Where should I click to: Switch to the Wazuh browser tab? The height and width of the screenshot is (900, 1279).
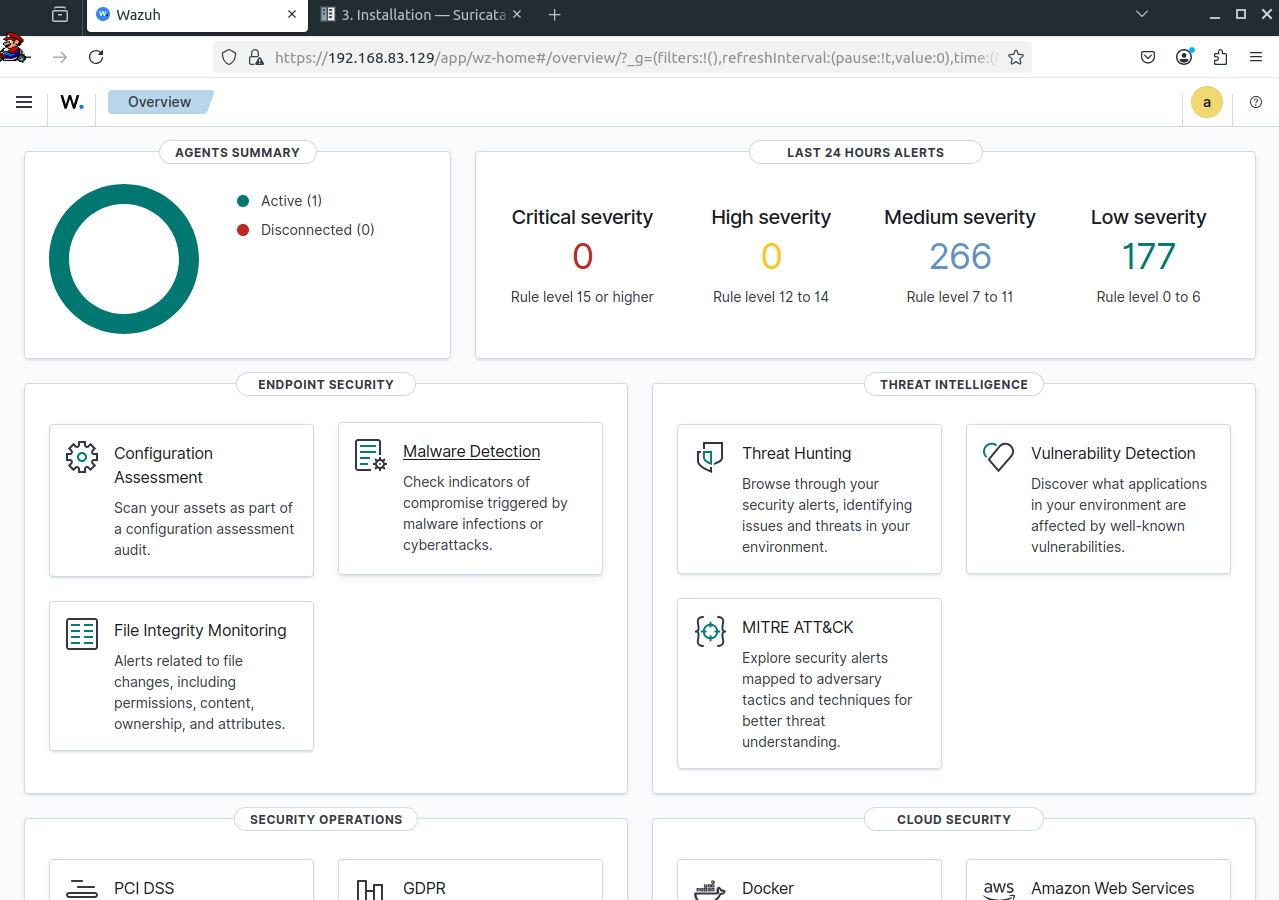pyautogui.click(x=199, y=15)
